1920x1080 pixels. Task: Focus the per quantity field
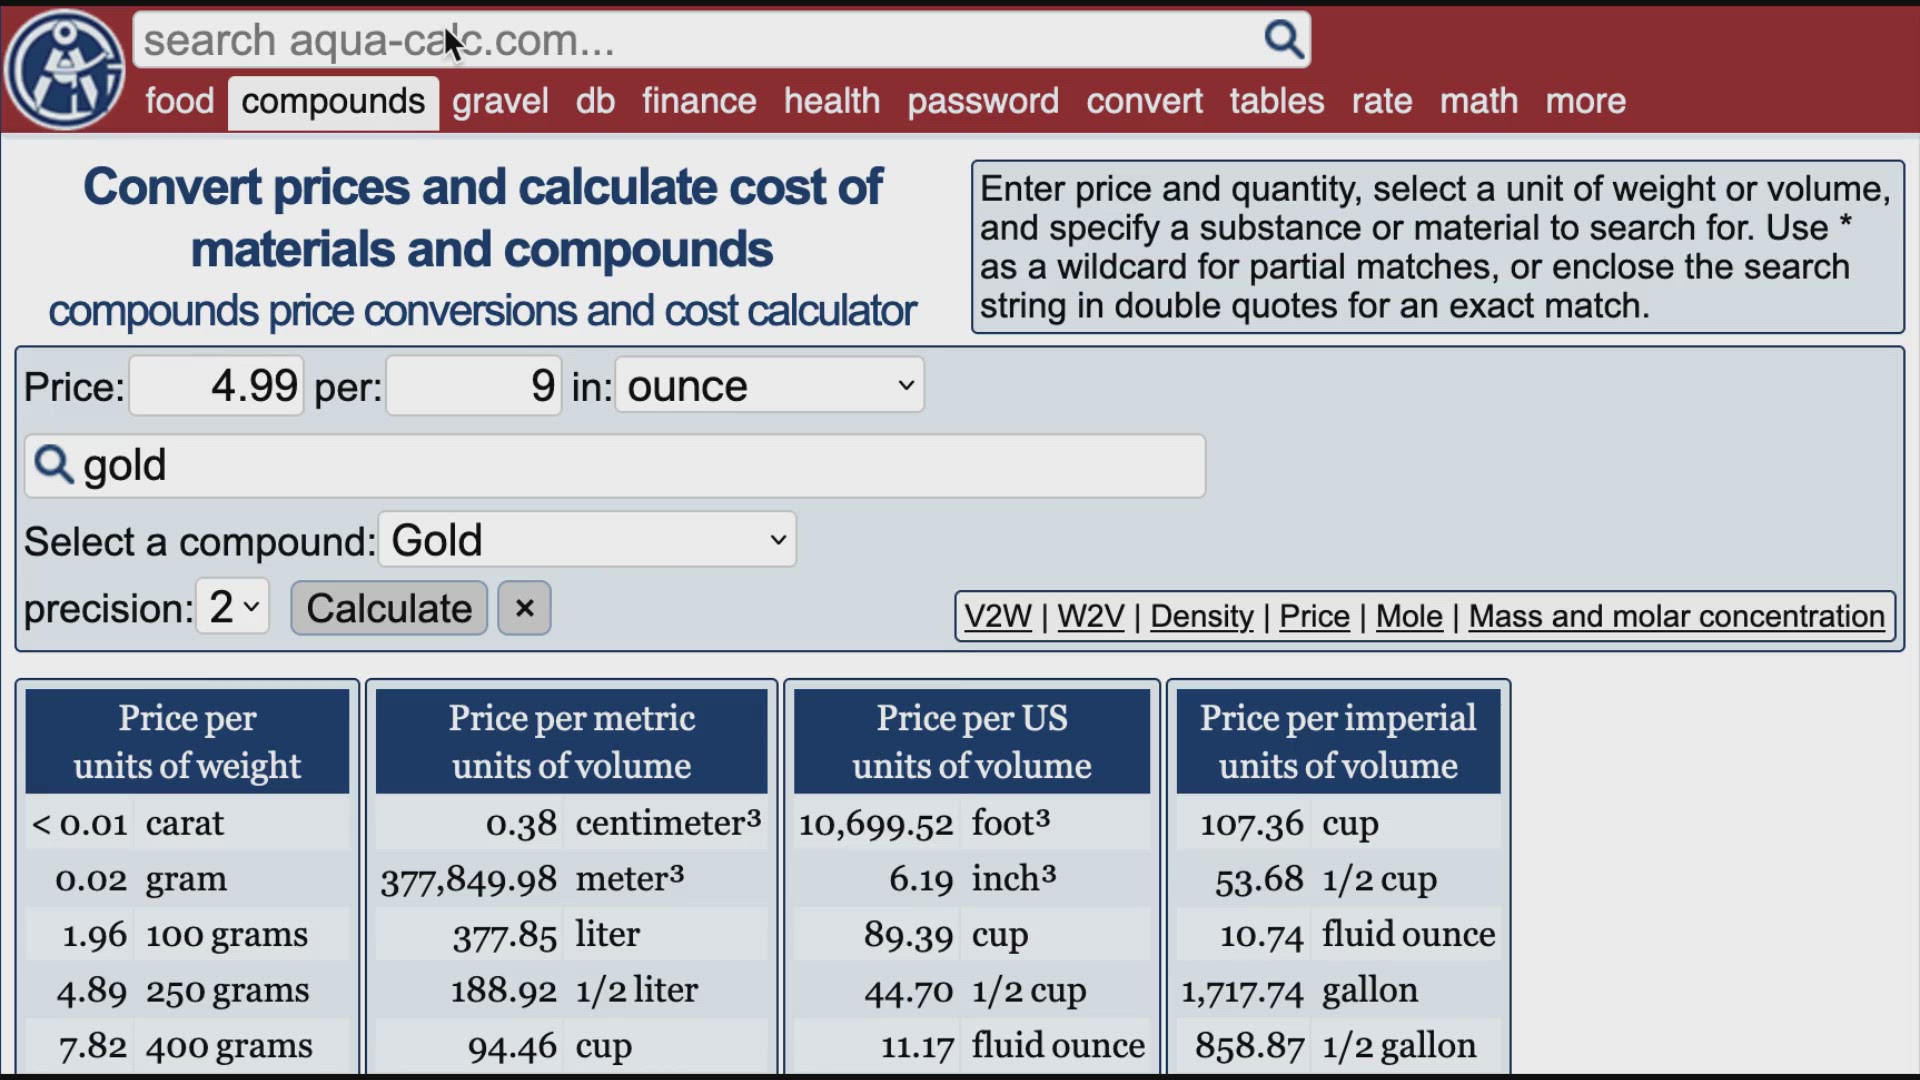(x=474, y=386)
